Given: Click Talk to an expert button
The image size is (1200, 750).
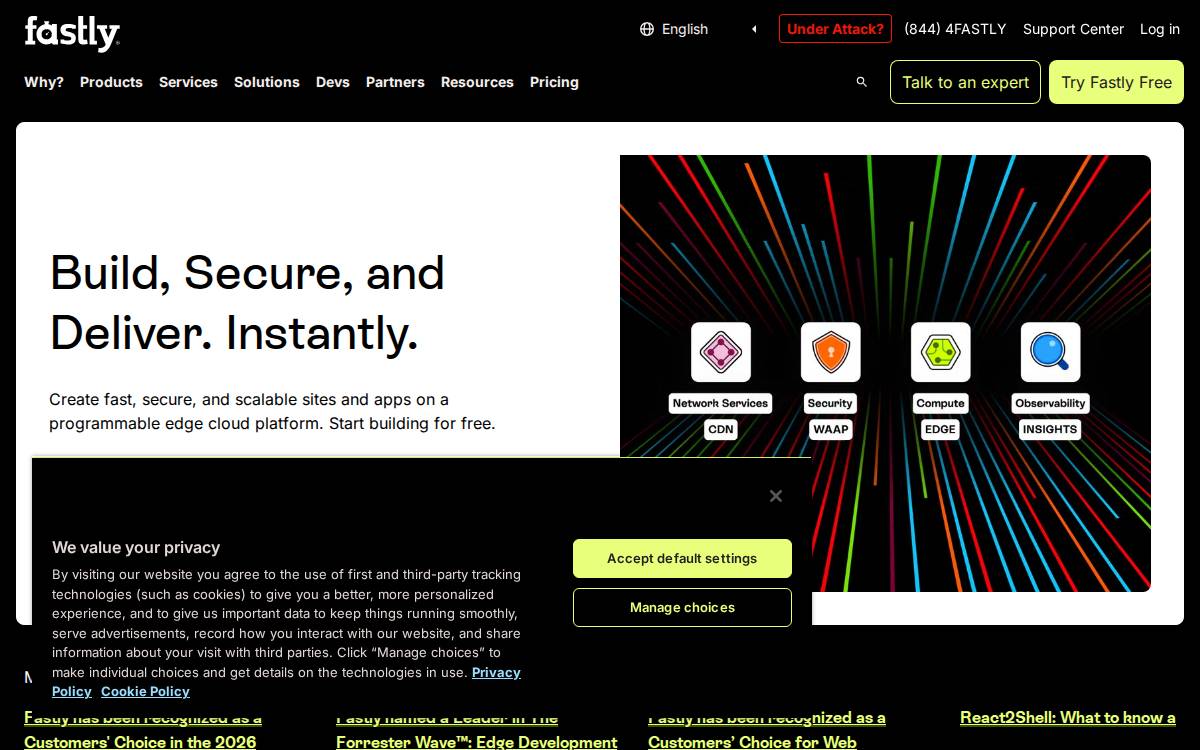Looking at the screenshot, I should click(x=965, y=82).
